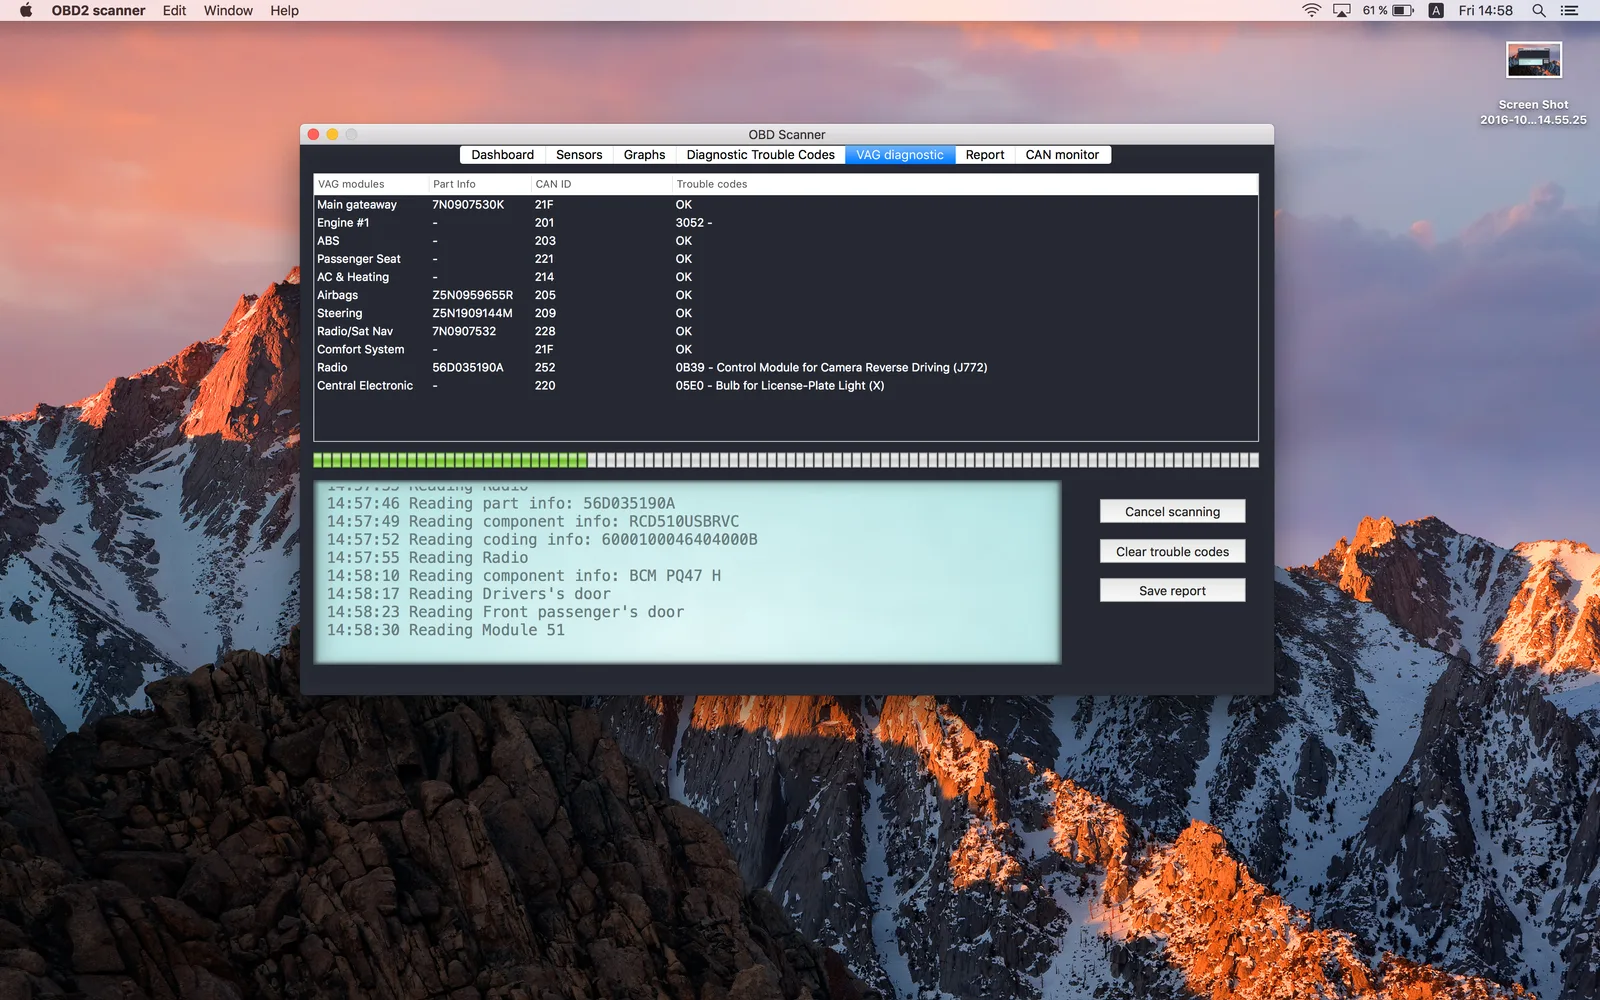Screen dimensions: 1600x1000
Task: Click the Save report button
Action: [1172, 591]
